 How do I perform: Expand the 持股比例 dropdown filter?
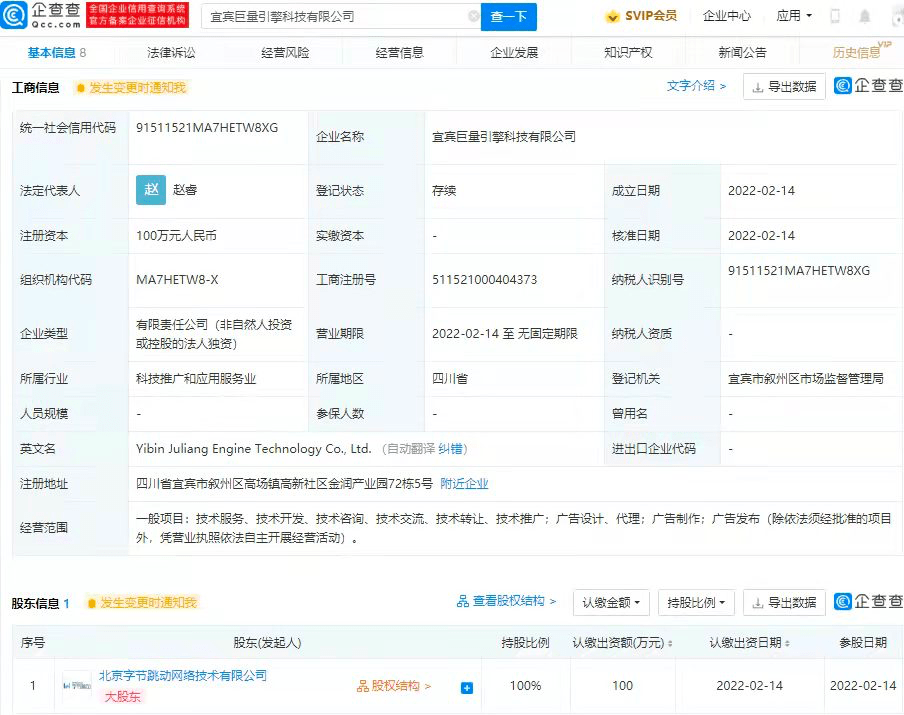pos(696,603)
